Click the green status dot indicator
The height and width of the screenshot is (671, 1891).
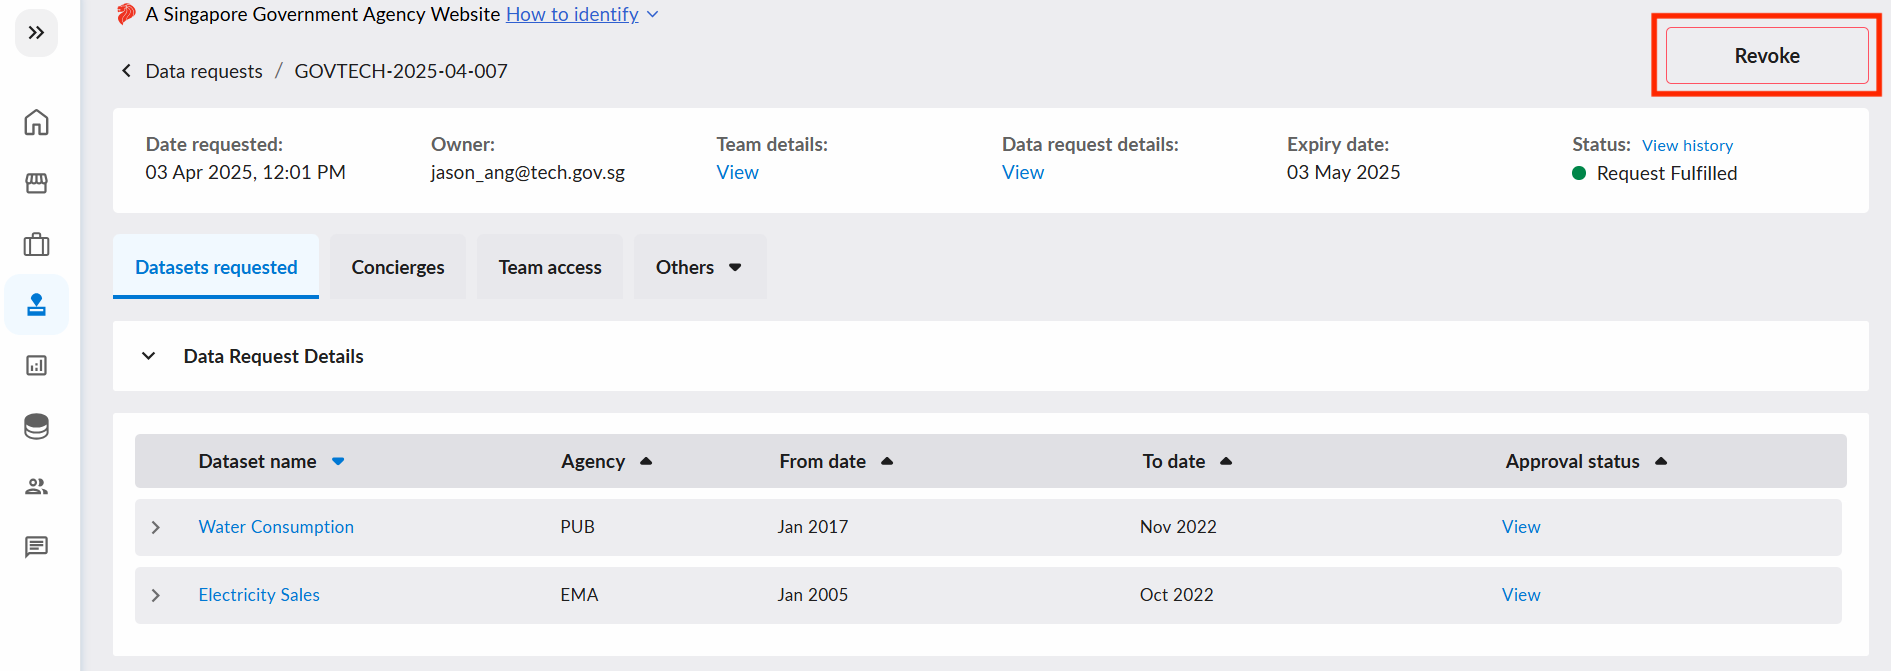(1579, 173)
